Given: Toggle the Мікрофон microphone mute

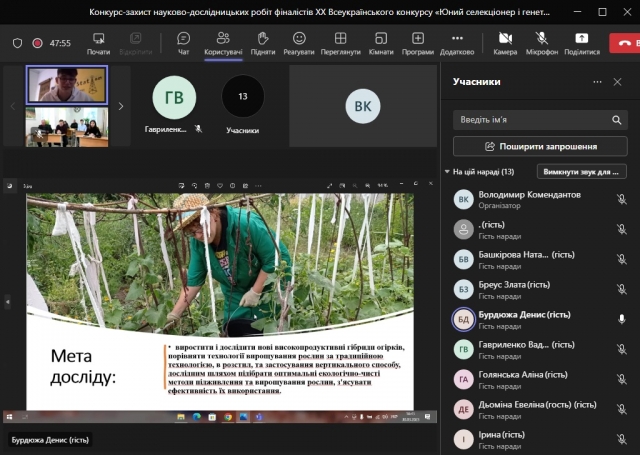Looking at the screenshot, I should 542,42.
